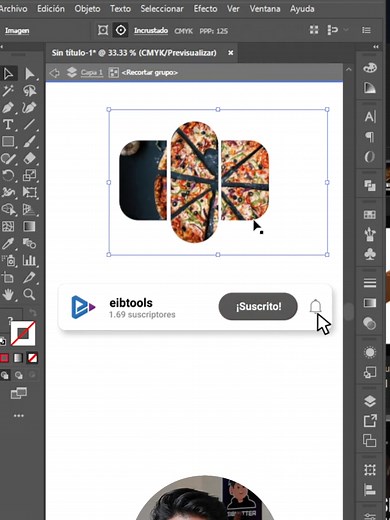Select the Direct Selection tool
Image resolution: width=390 pixels, height=520 pixels.
click(29, 74)
